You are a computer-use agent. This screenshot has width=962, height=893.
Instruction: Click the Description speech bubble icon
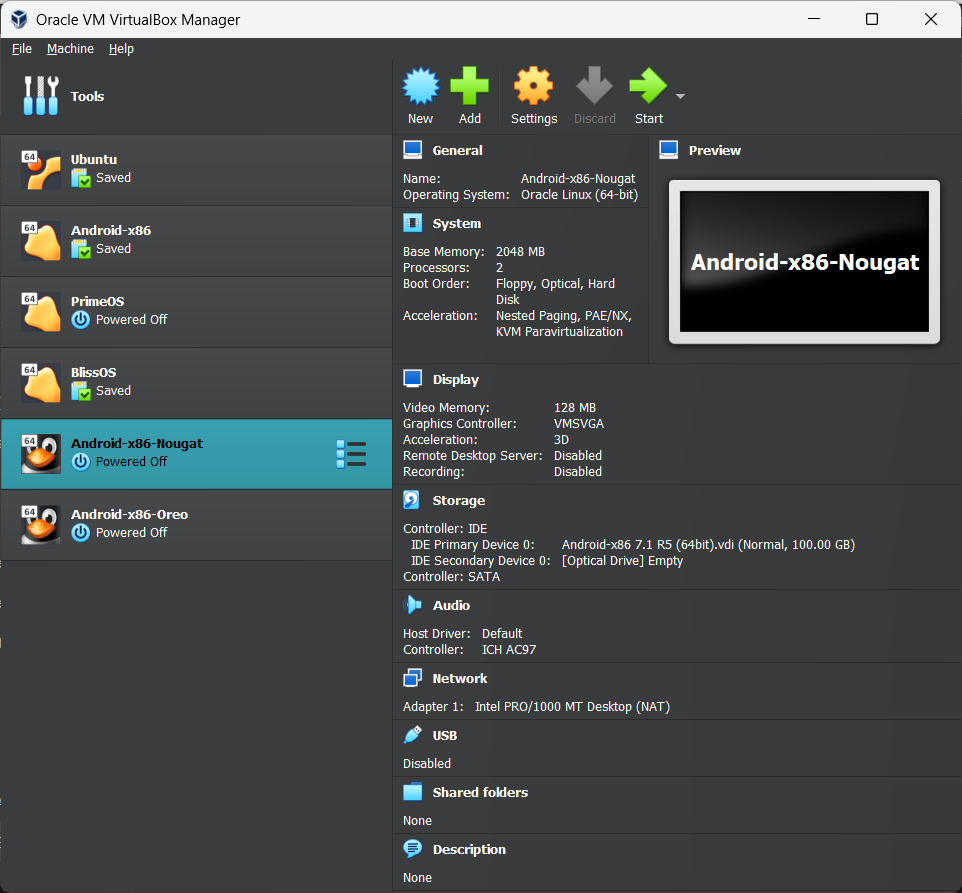pos(413,849)
